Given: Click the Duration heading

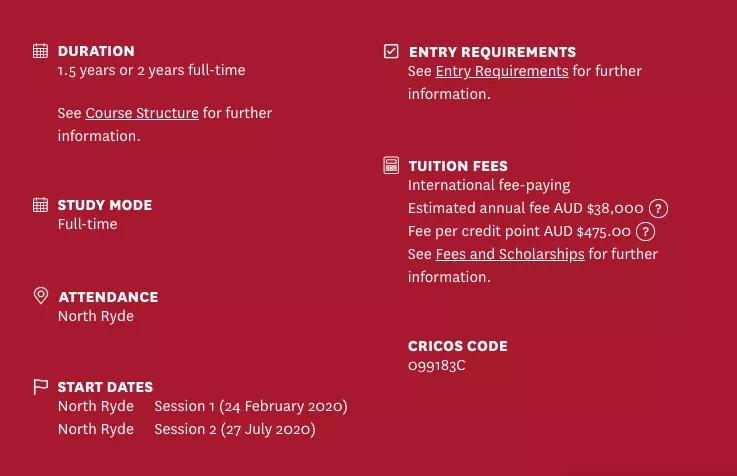Looking at the screenshot, I should point(96,51).
